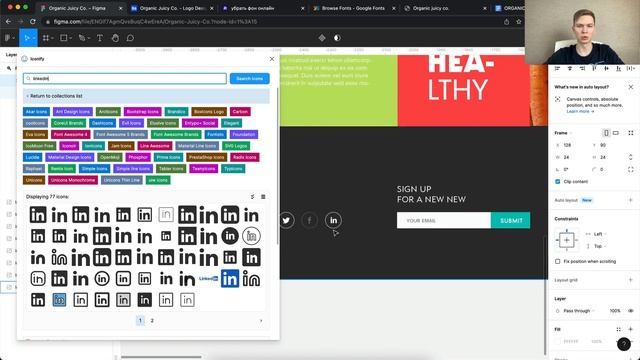The height and width of the screenshot is (360, 640).
Task: Click the Create component diamond icon
Action: coord(322,38)
